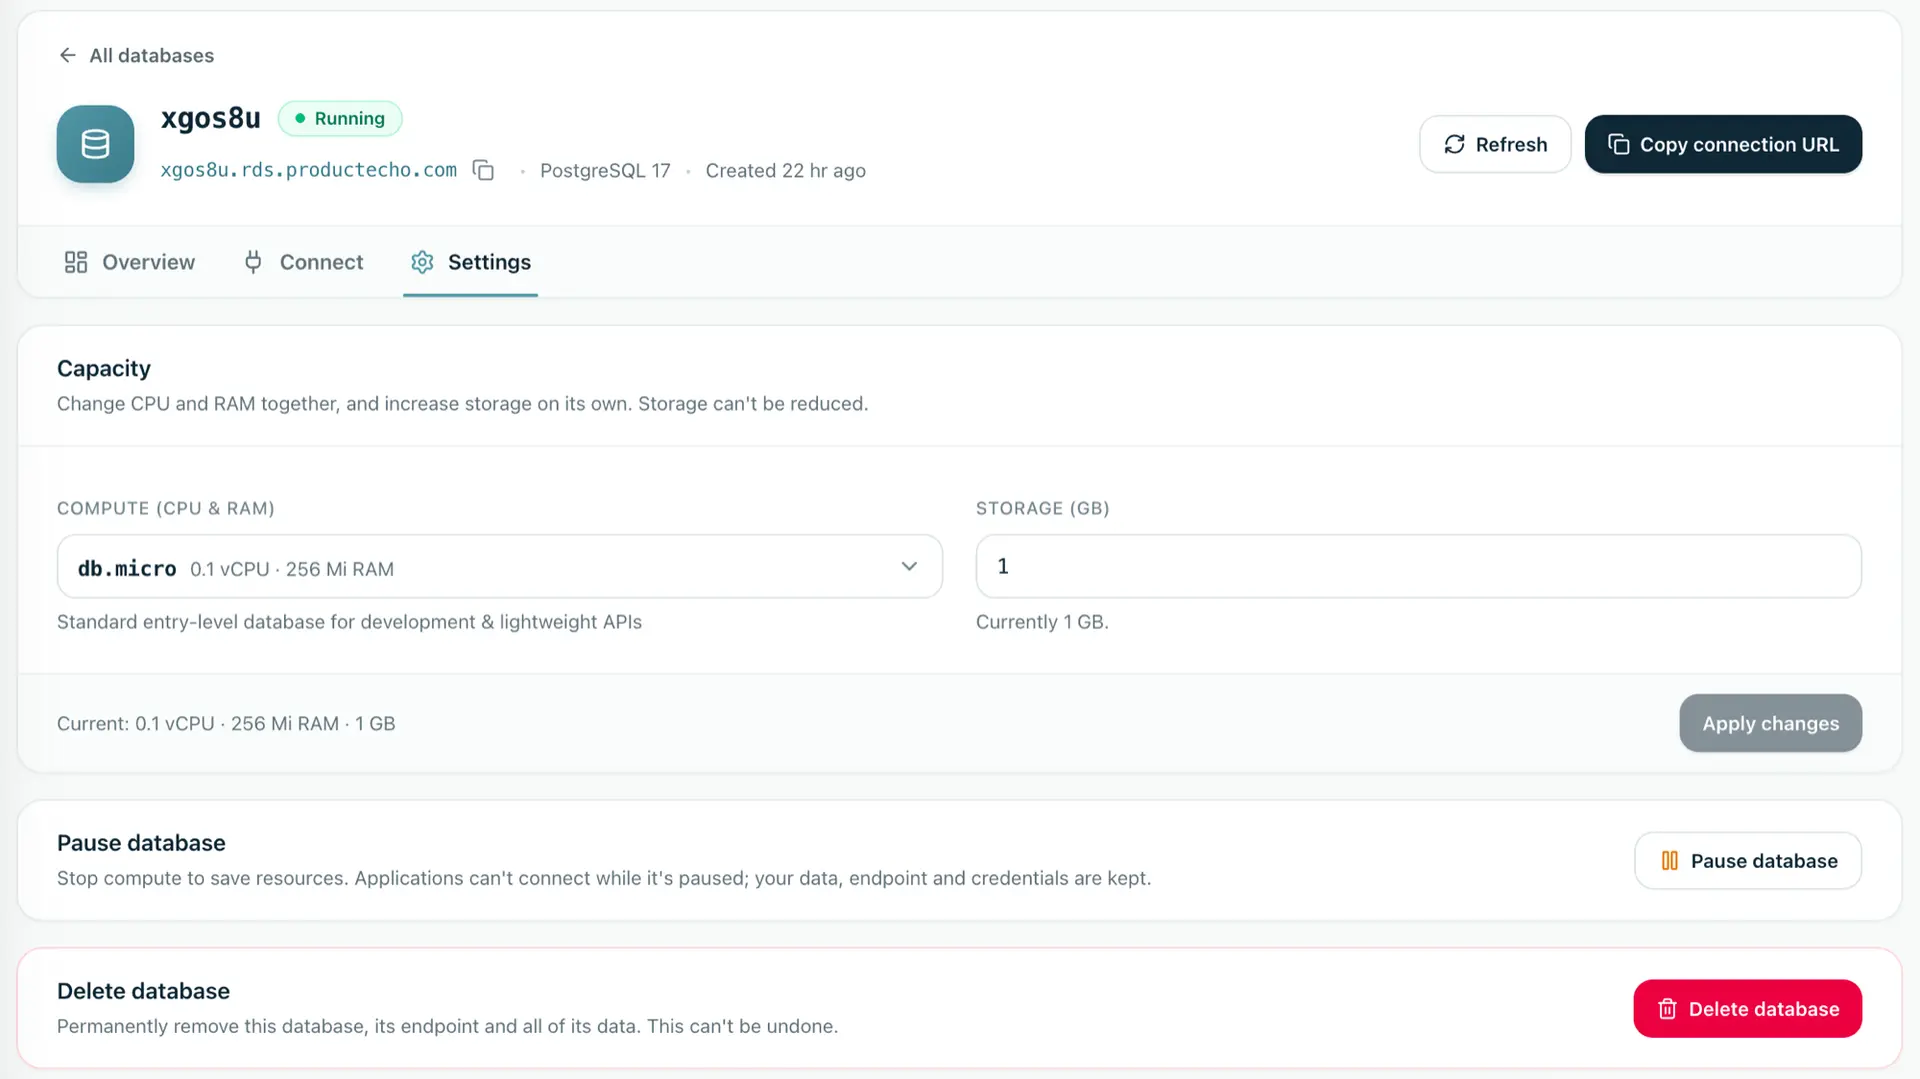Copy the xgos8u endpoint hostname with the copy icon
The width and height of the screenshot is (1920, 1079).
tap(483, 170)
